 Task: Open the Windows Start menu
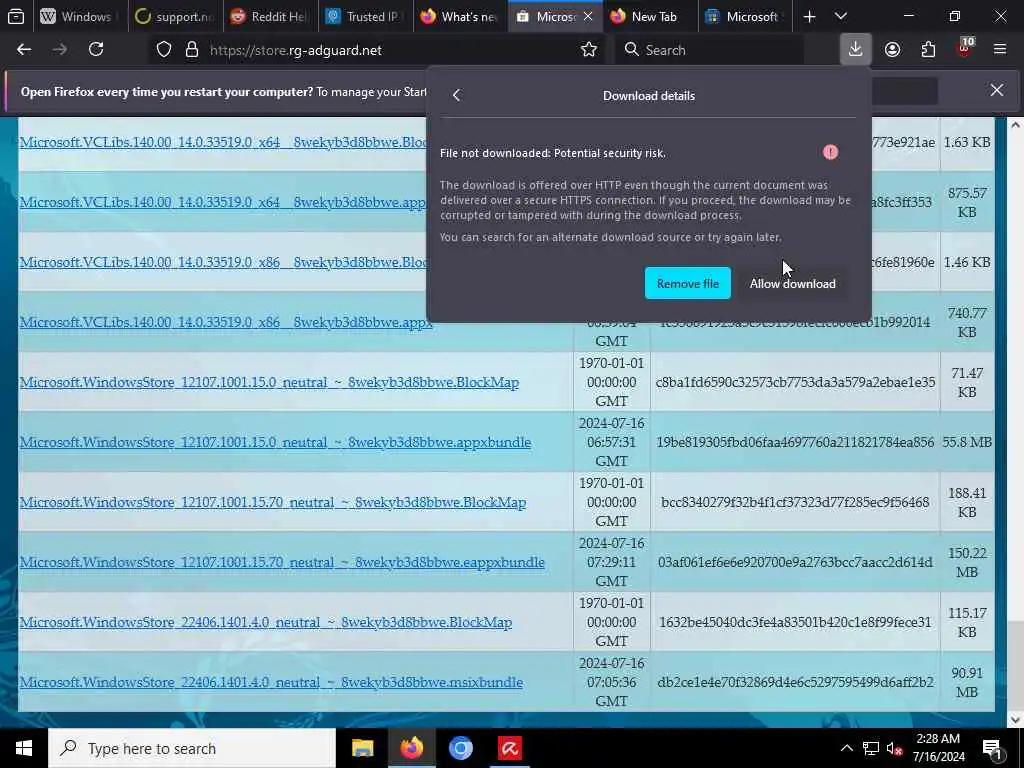tap(24, 748)
